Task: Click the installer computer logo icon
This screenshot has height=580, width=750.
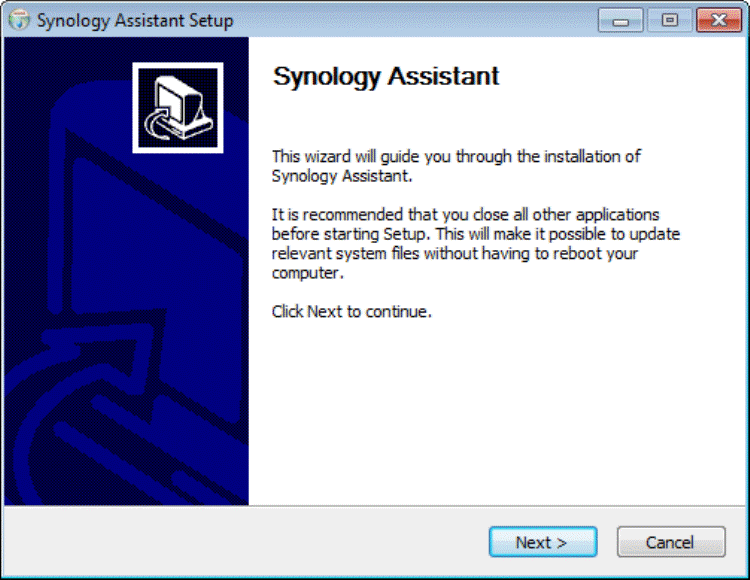Action: tap(178, 108)
